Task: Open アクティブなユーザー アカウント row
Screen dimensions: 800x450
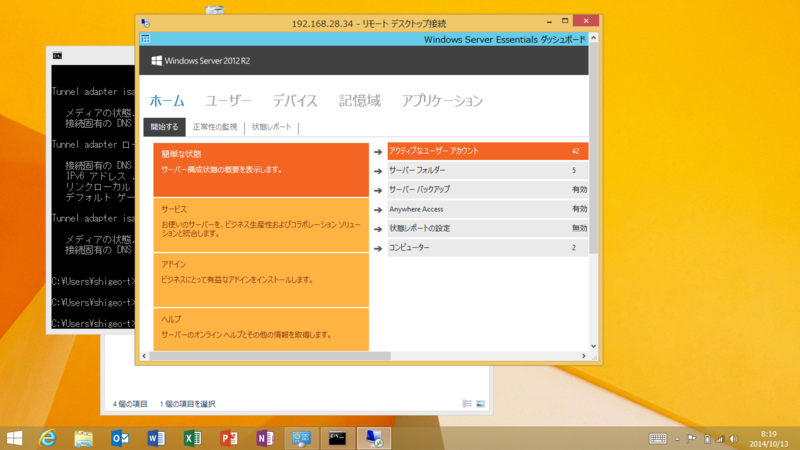Action: pyautogui.click(x=488, y=151)
